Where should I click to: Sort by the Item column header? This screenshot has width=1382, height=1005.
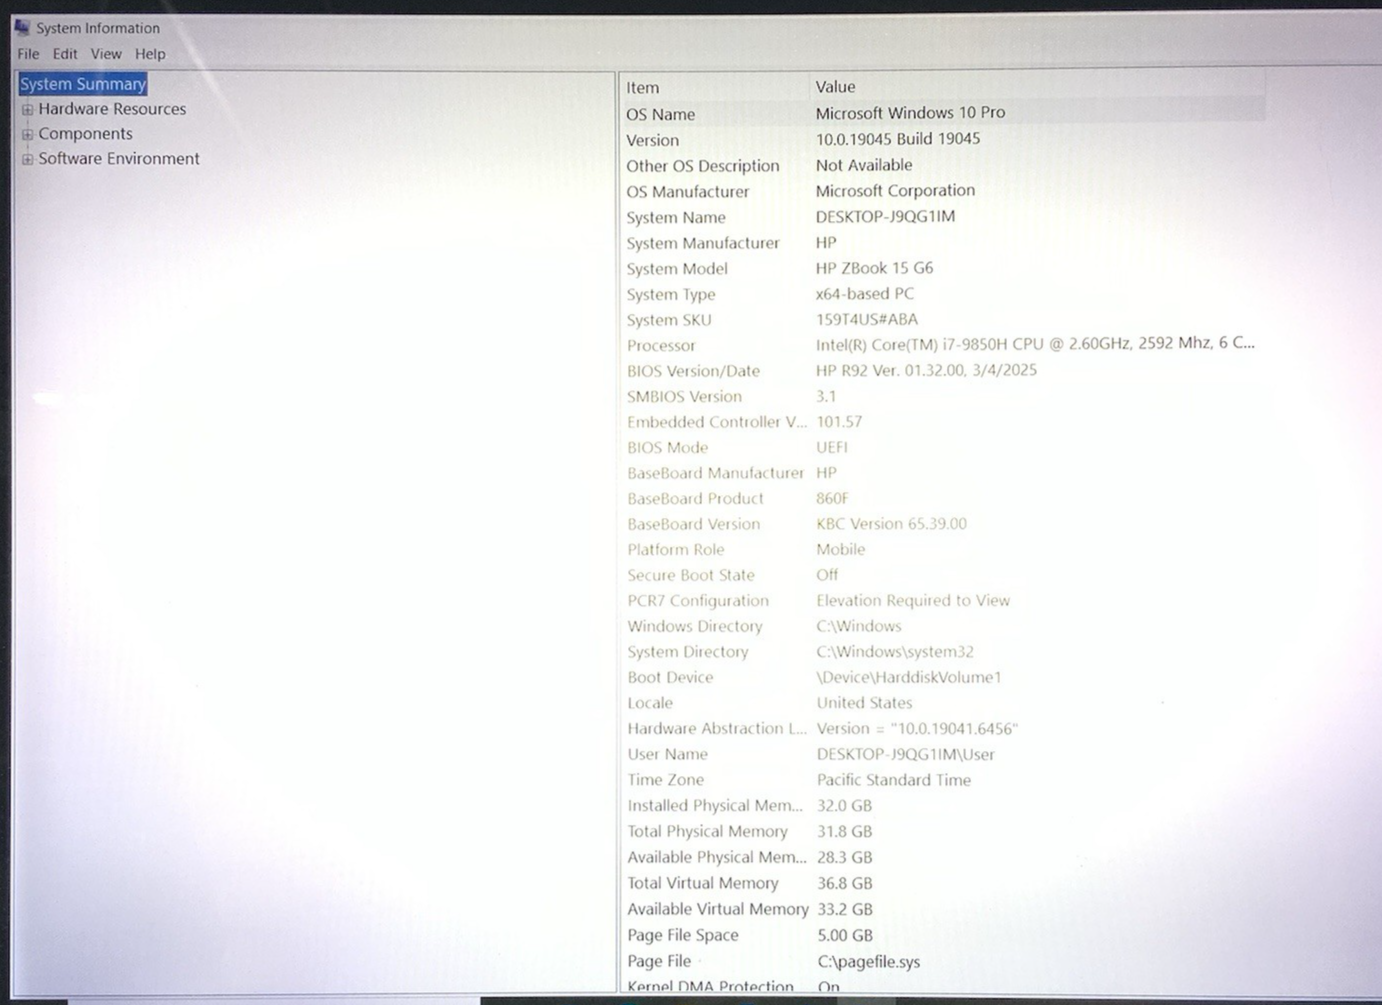tap(712, 87)
